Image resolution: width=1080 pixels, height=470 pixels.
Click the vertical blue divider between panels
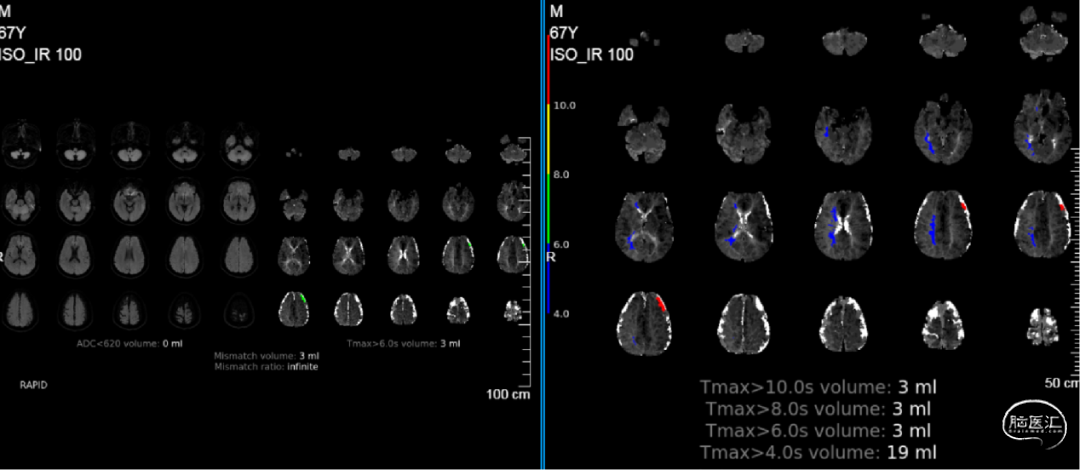pos(542,235)
